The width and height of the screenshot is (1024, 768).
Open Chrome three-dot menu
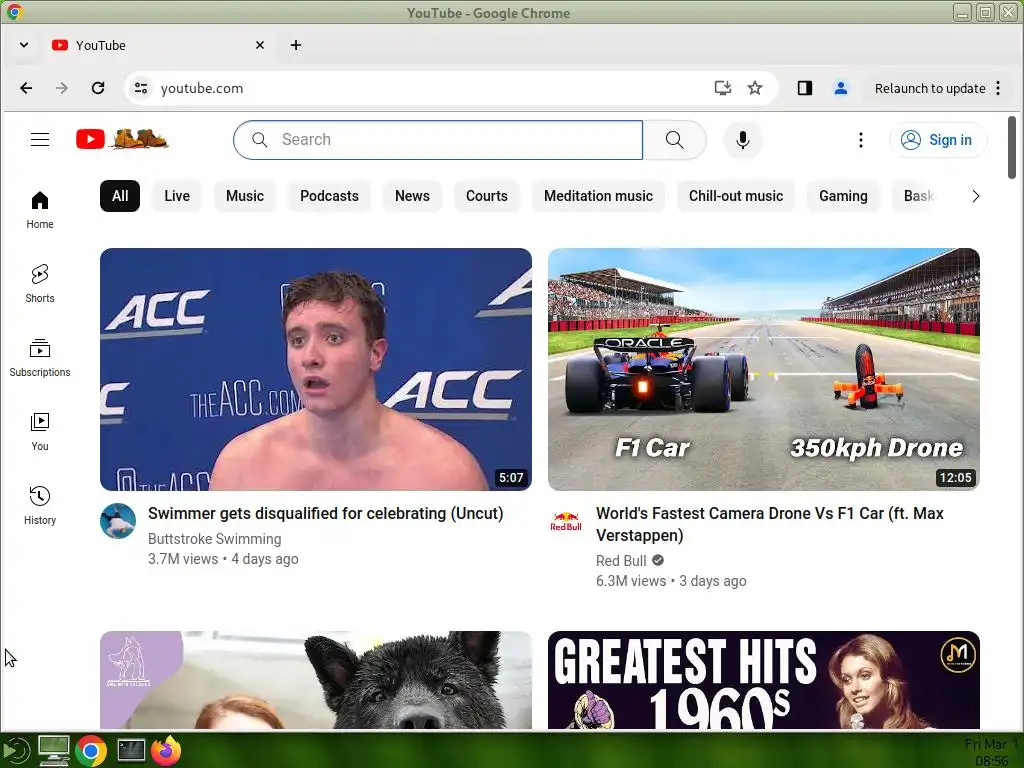(x=998, y=88)
